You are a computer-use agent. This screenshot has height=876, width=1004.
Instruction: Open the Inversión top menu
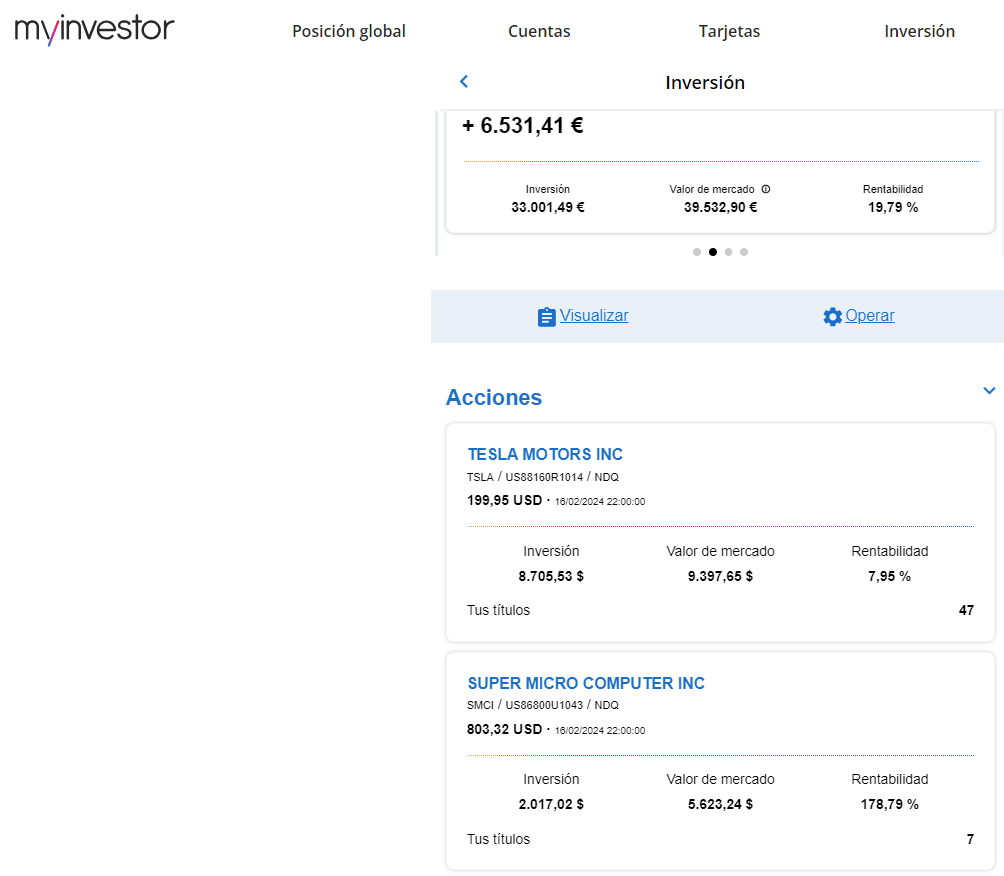point(919,31)
